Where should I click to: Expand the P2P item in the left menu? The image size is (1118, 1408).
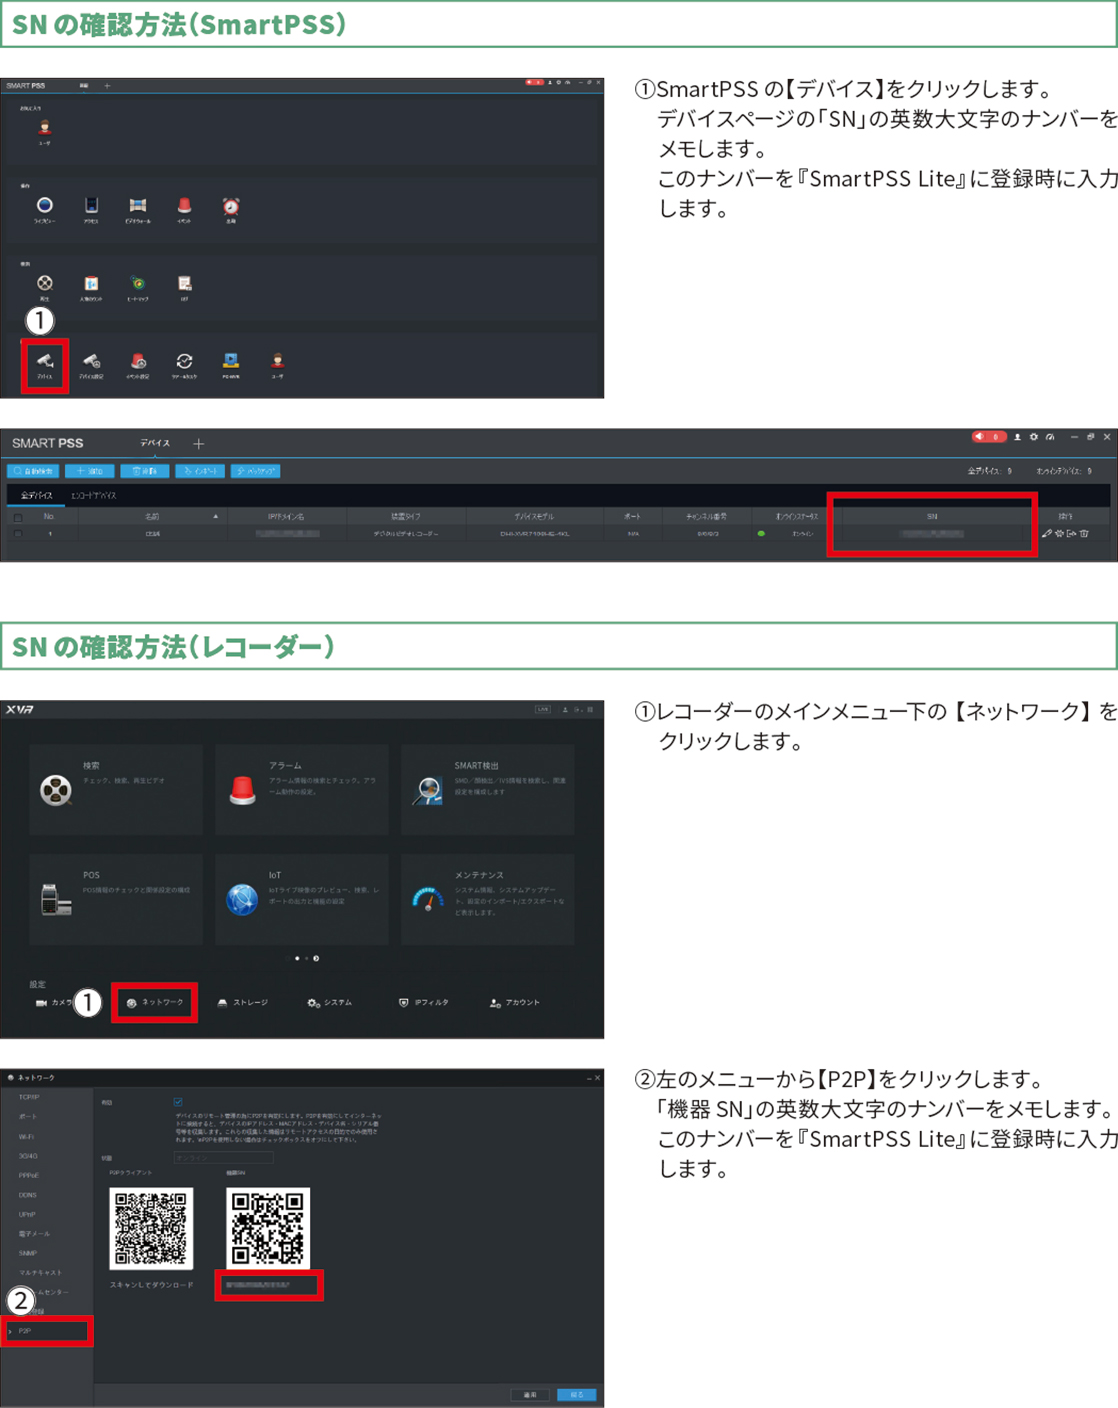46,1331
